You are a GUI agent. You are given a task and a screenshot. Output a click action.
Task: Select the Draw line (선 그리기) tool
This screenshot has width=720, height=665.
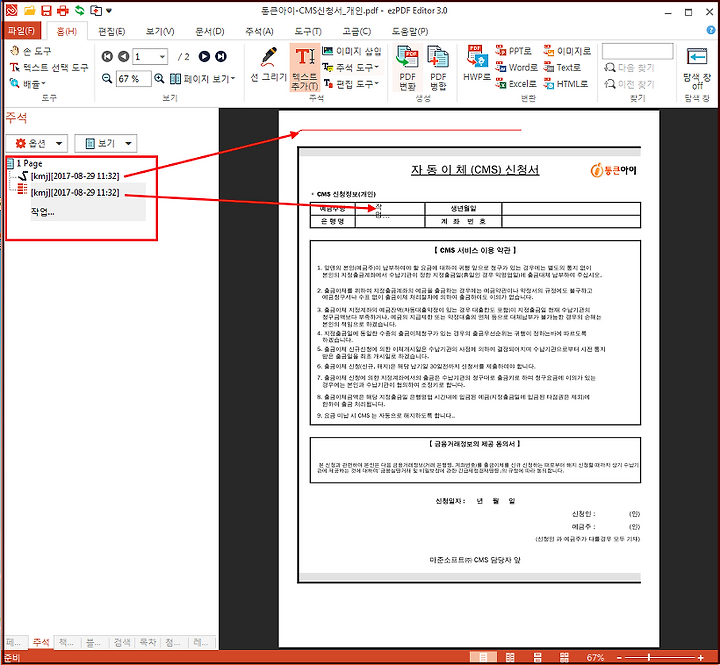point(269,65)
